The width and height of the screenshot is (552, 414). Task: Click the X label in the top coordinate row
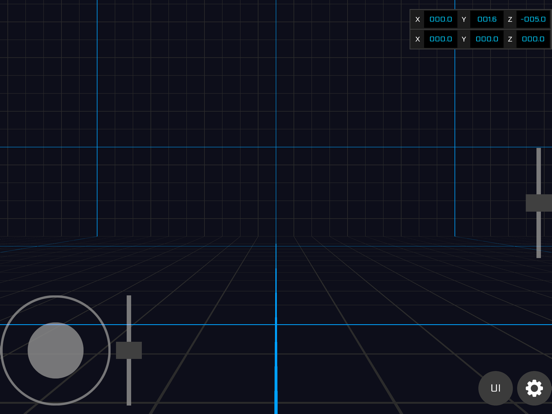(418, 19)
